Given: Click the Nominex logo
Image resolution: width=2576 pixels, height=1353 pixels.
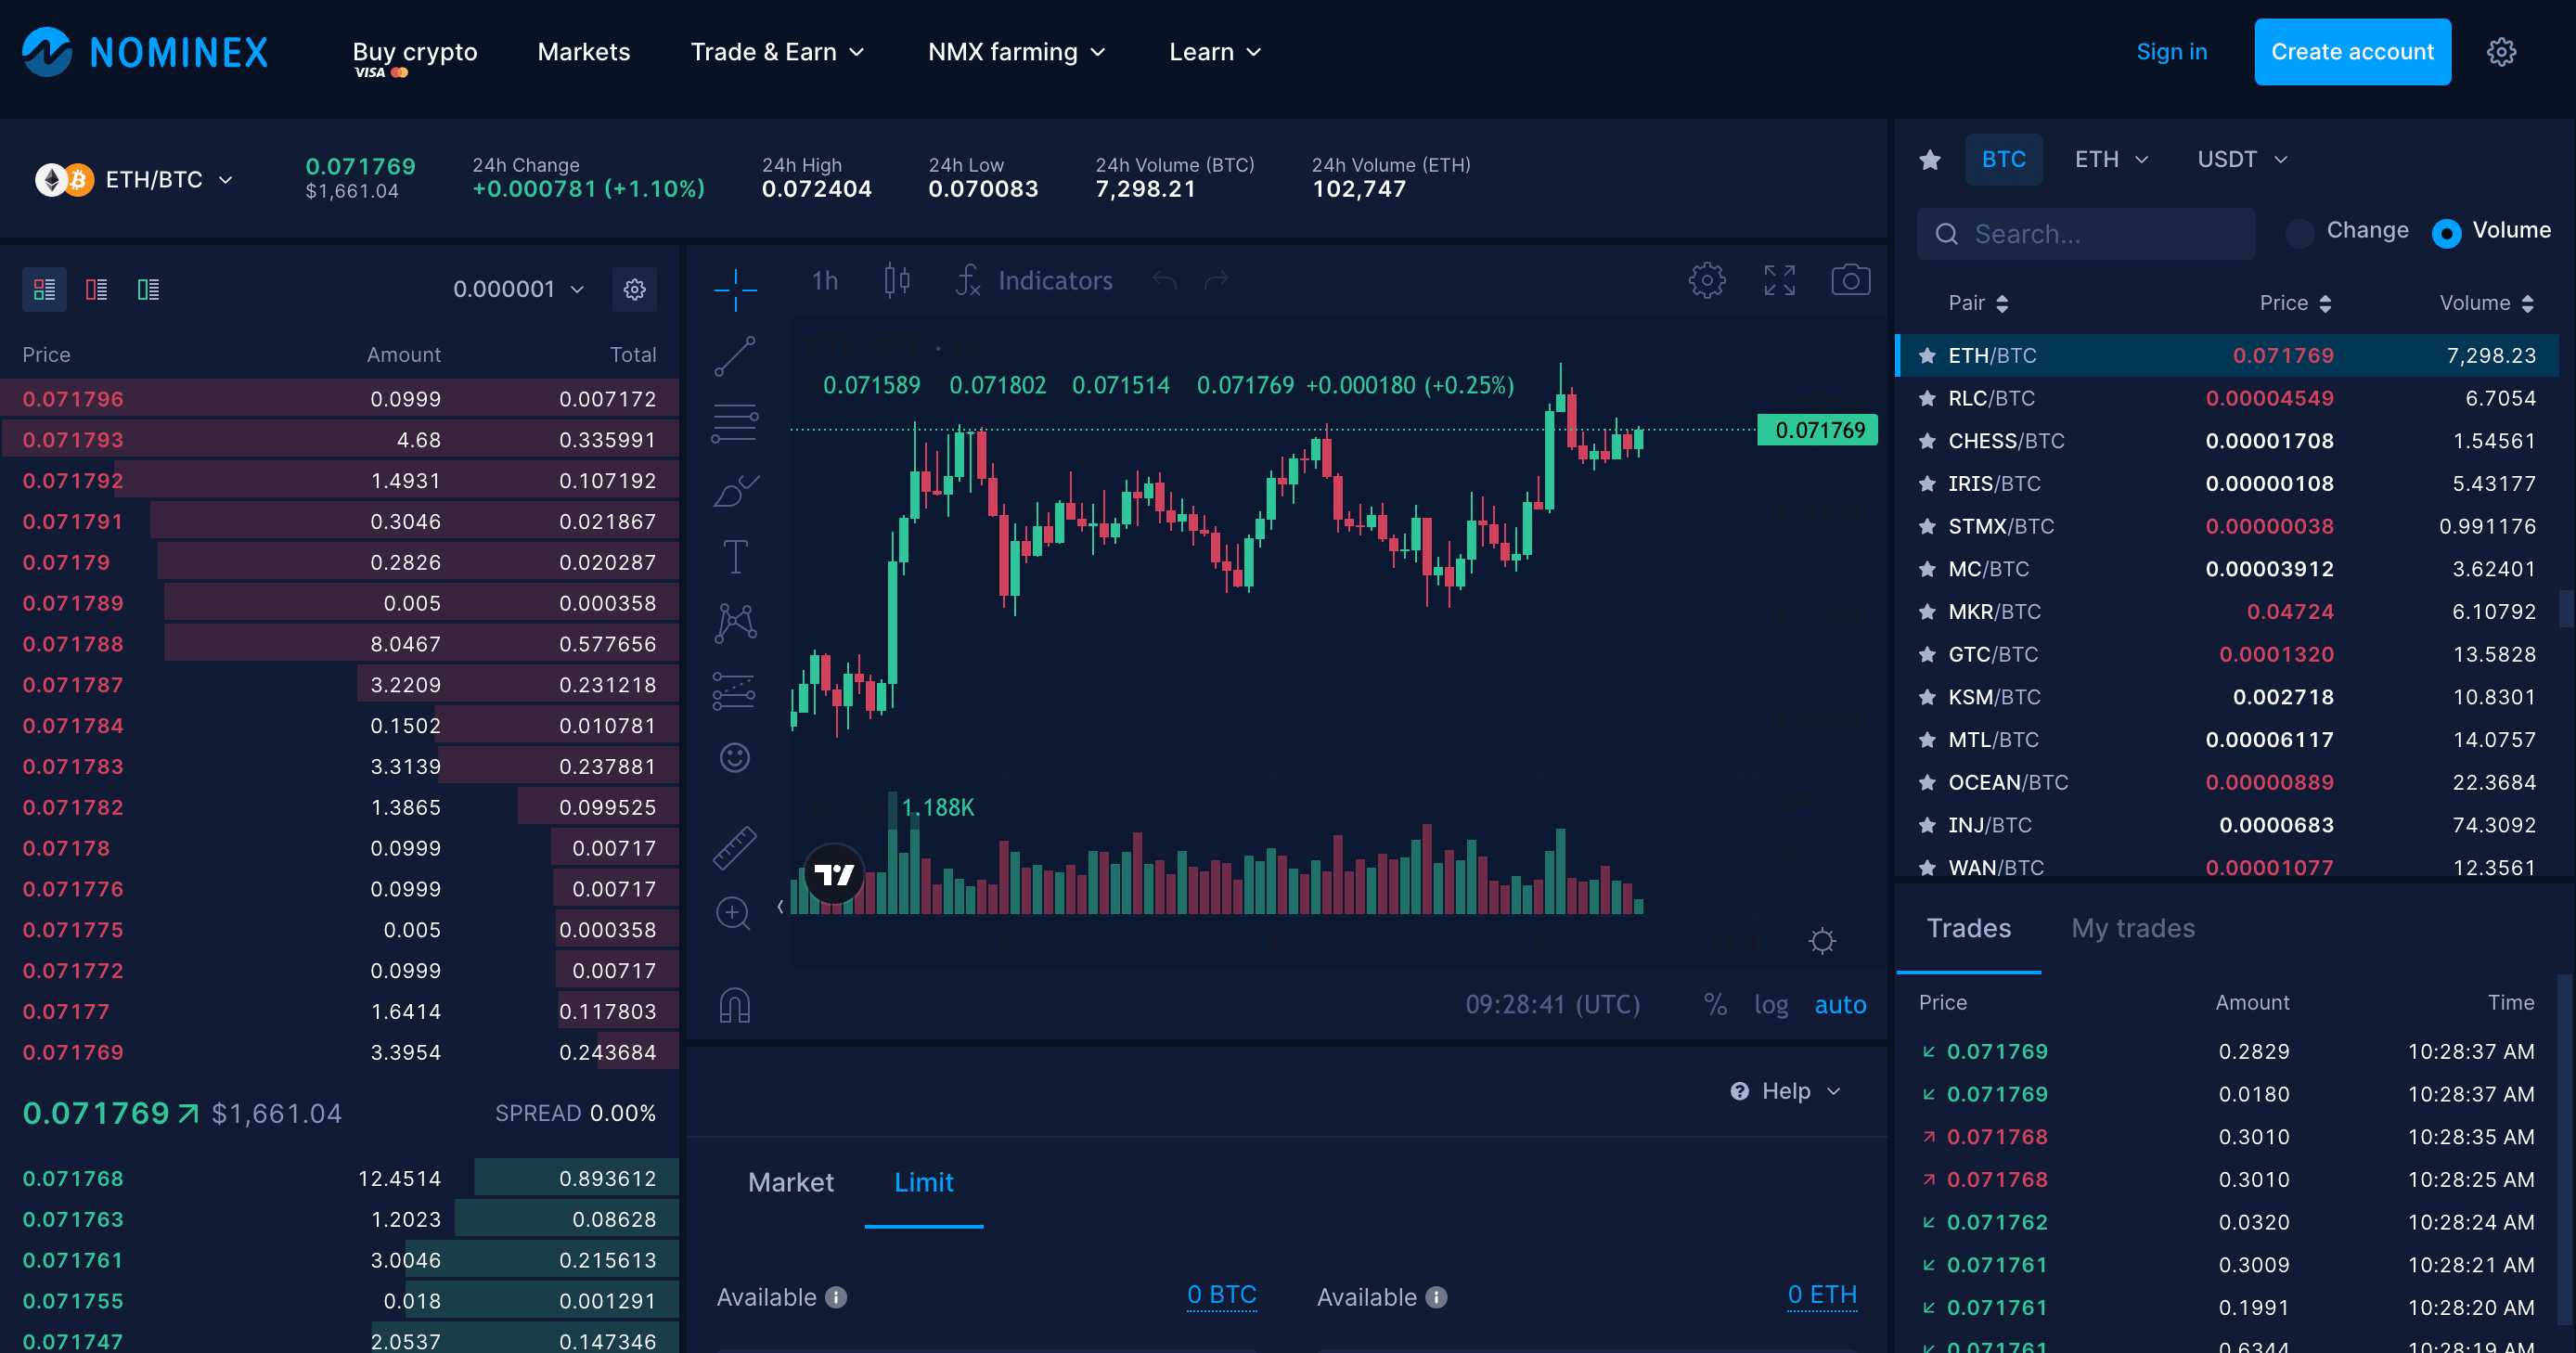Looking at the screenshot, I should coord(145,52).
